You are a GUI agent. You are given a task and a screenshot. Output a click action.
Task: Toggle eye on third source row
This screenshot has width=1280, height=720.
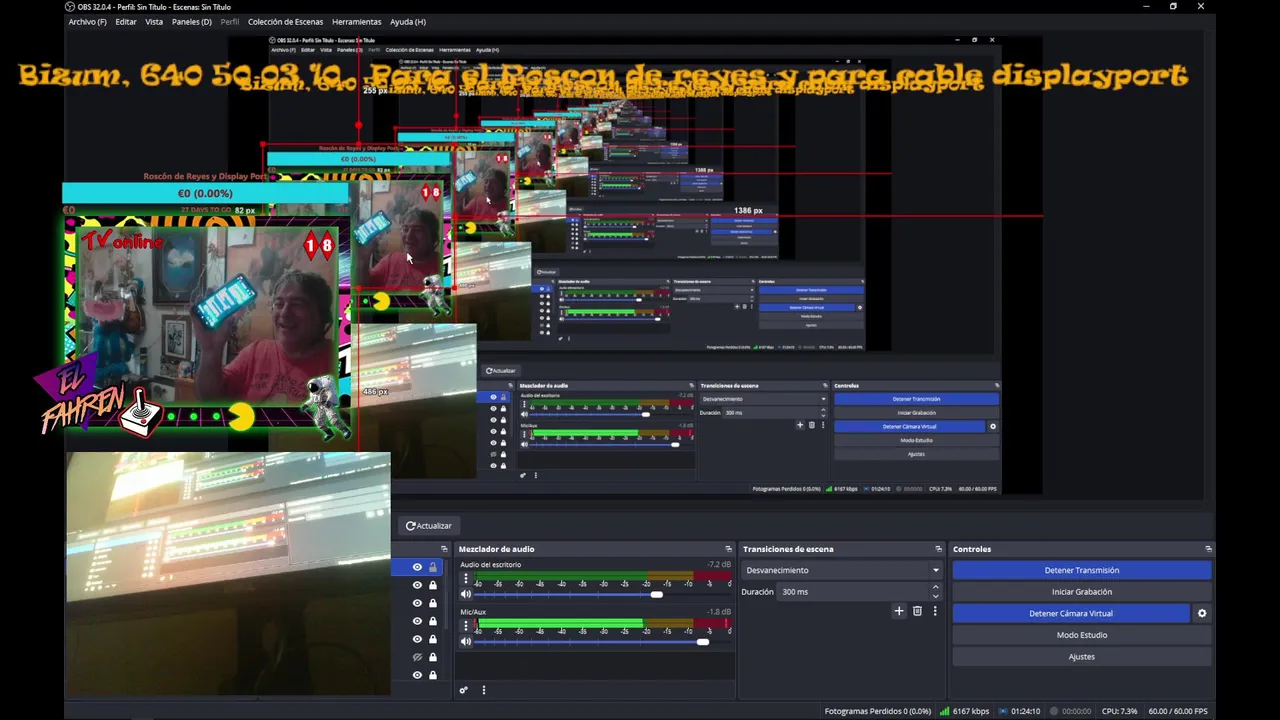[417, 604]
